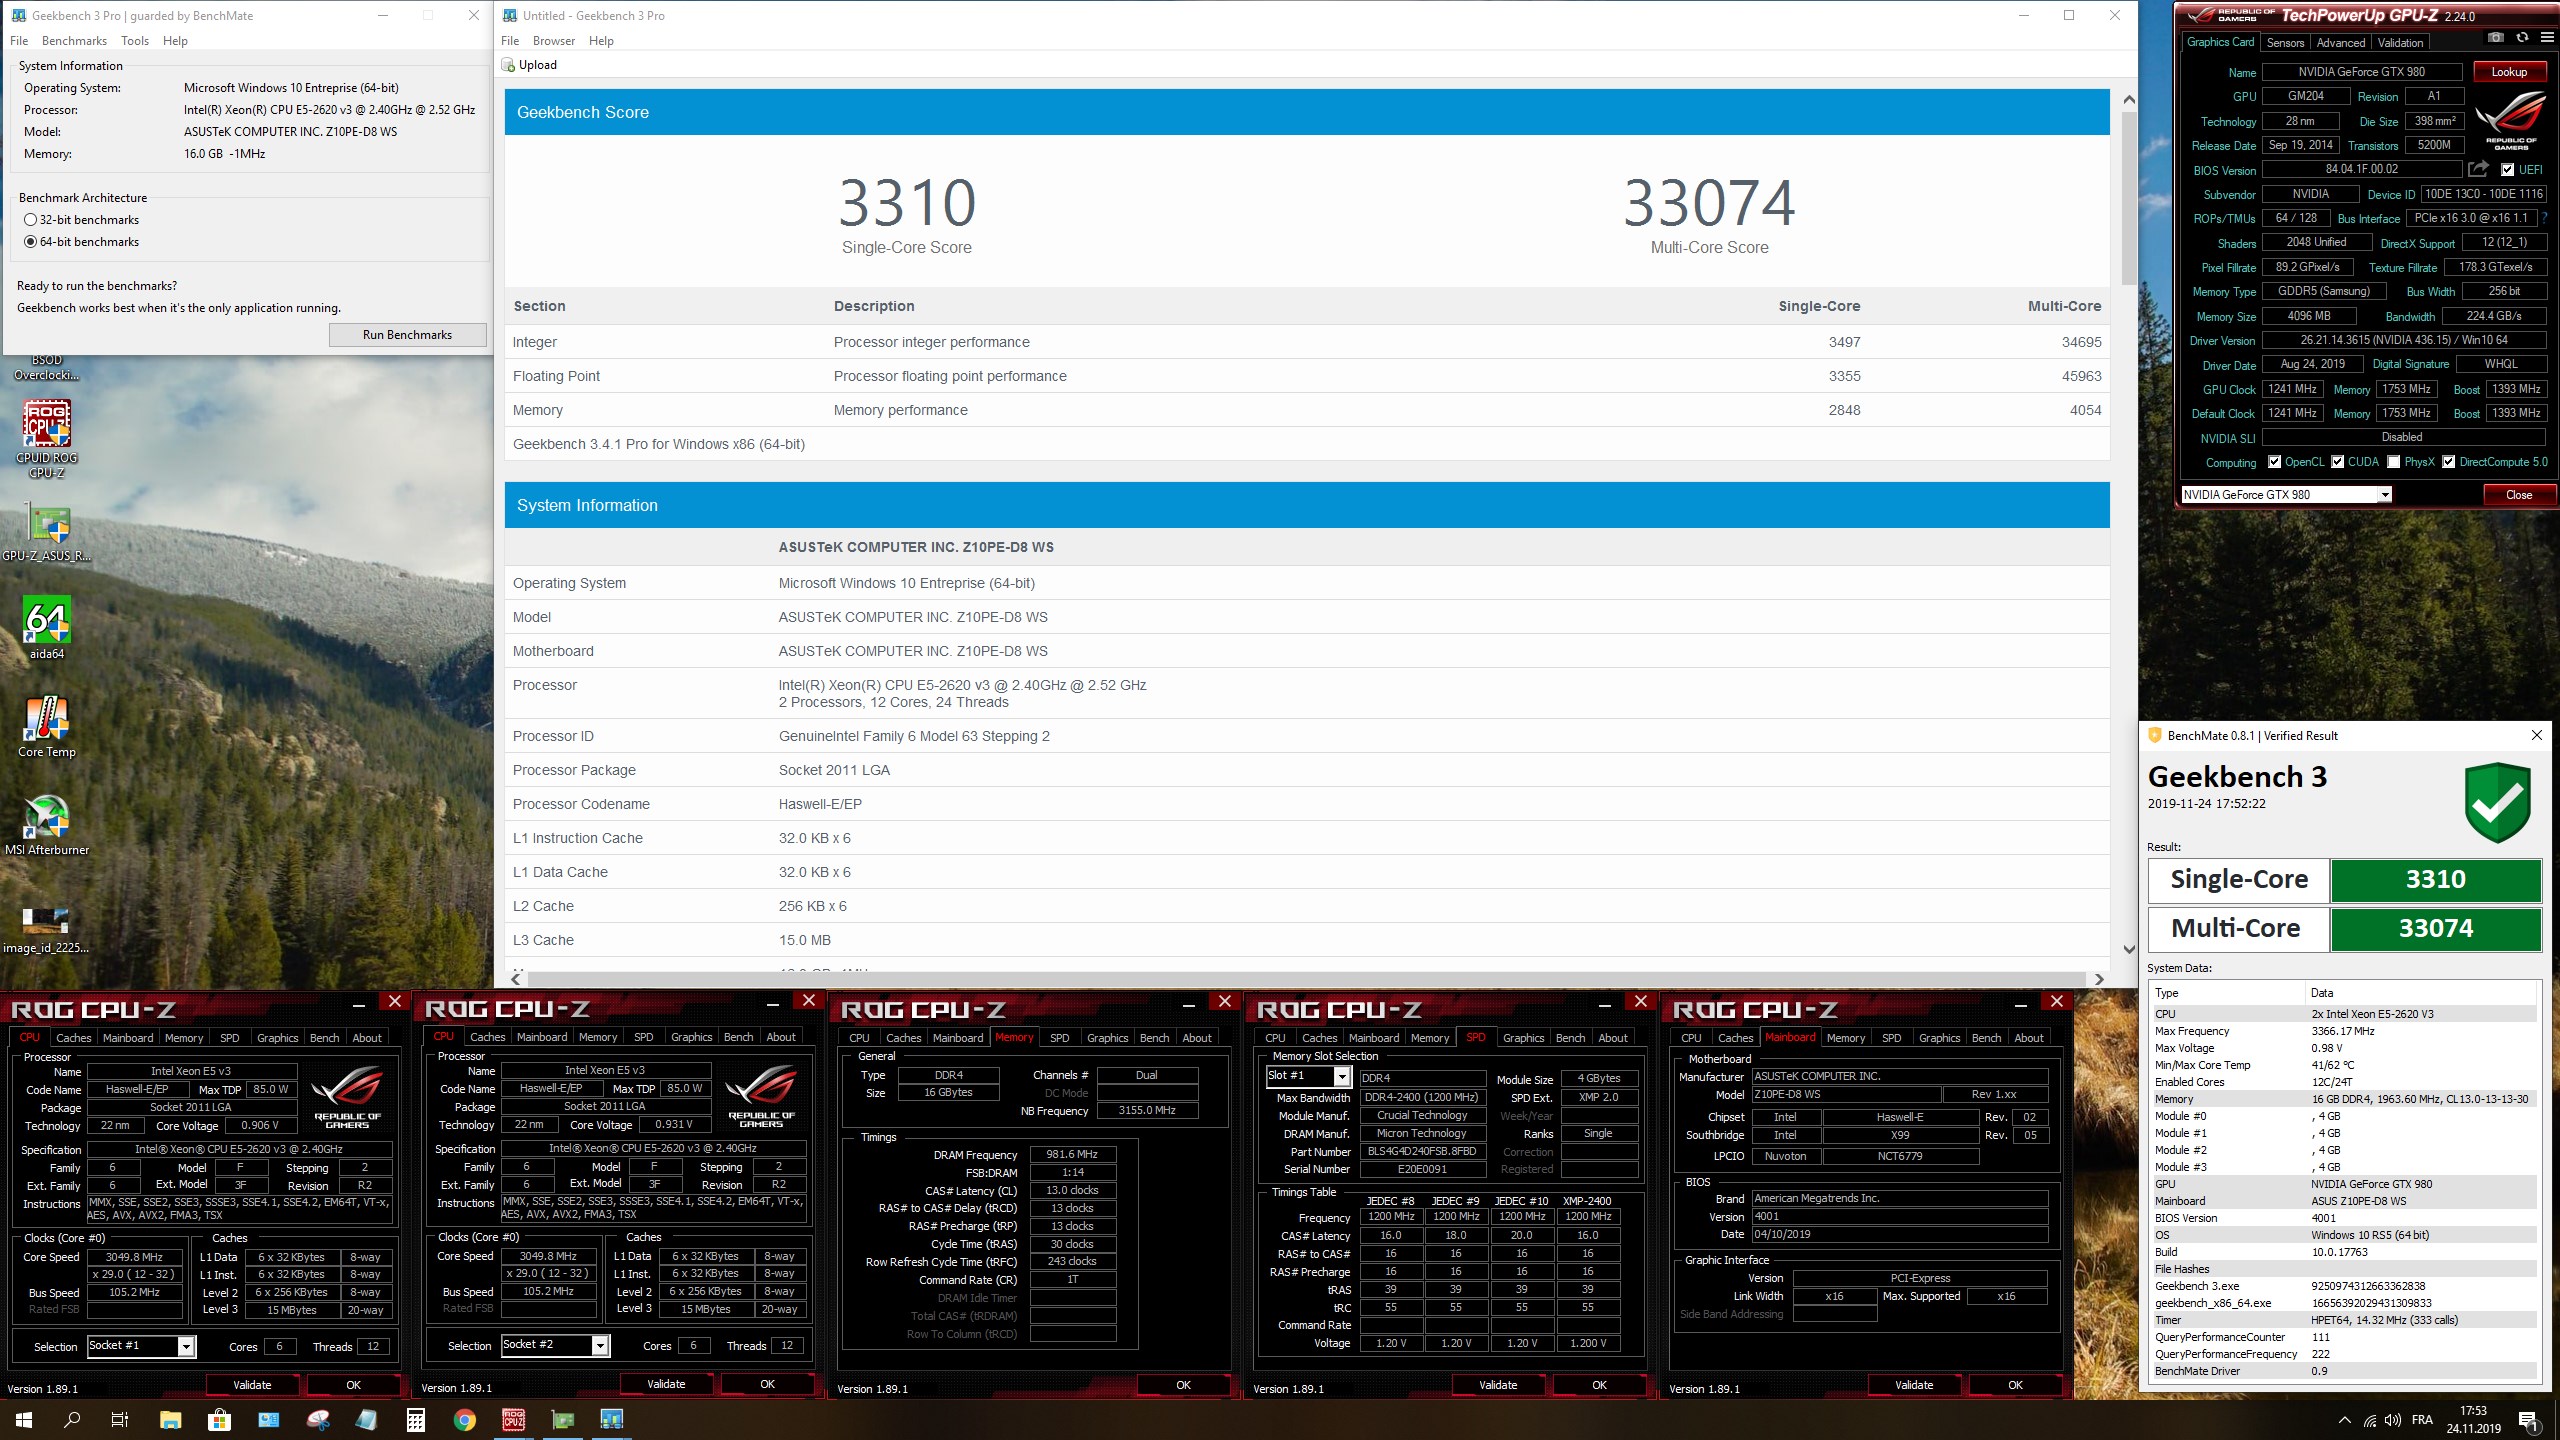Open Tools menu in Geekbench 3 Pro
Image resolution: width=2560 pixels, height=1440 pixels.
[135, 41]
